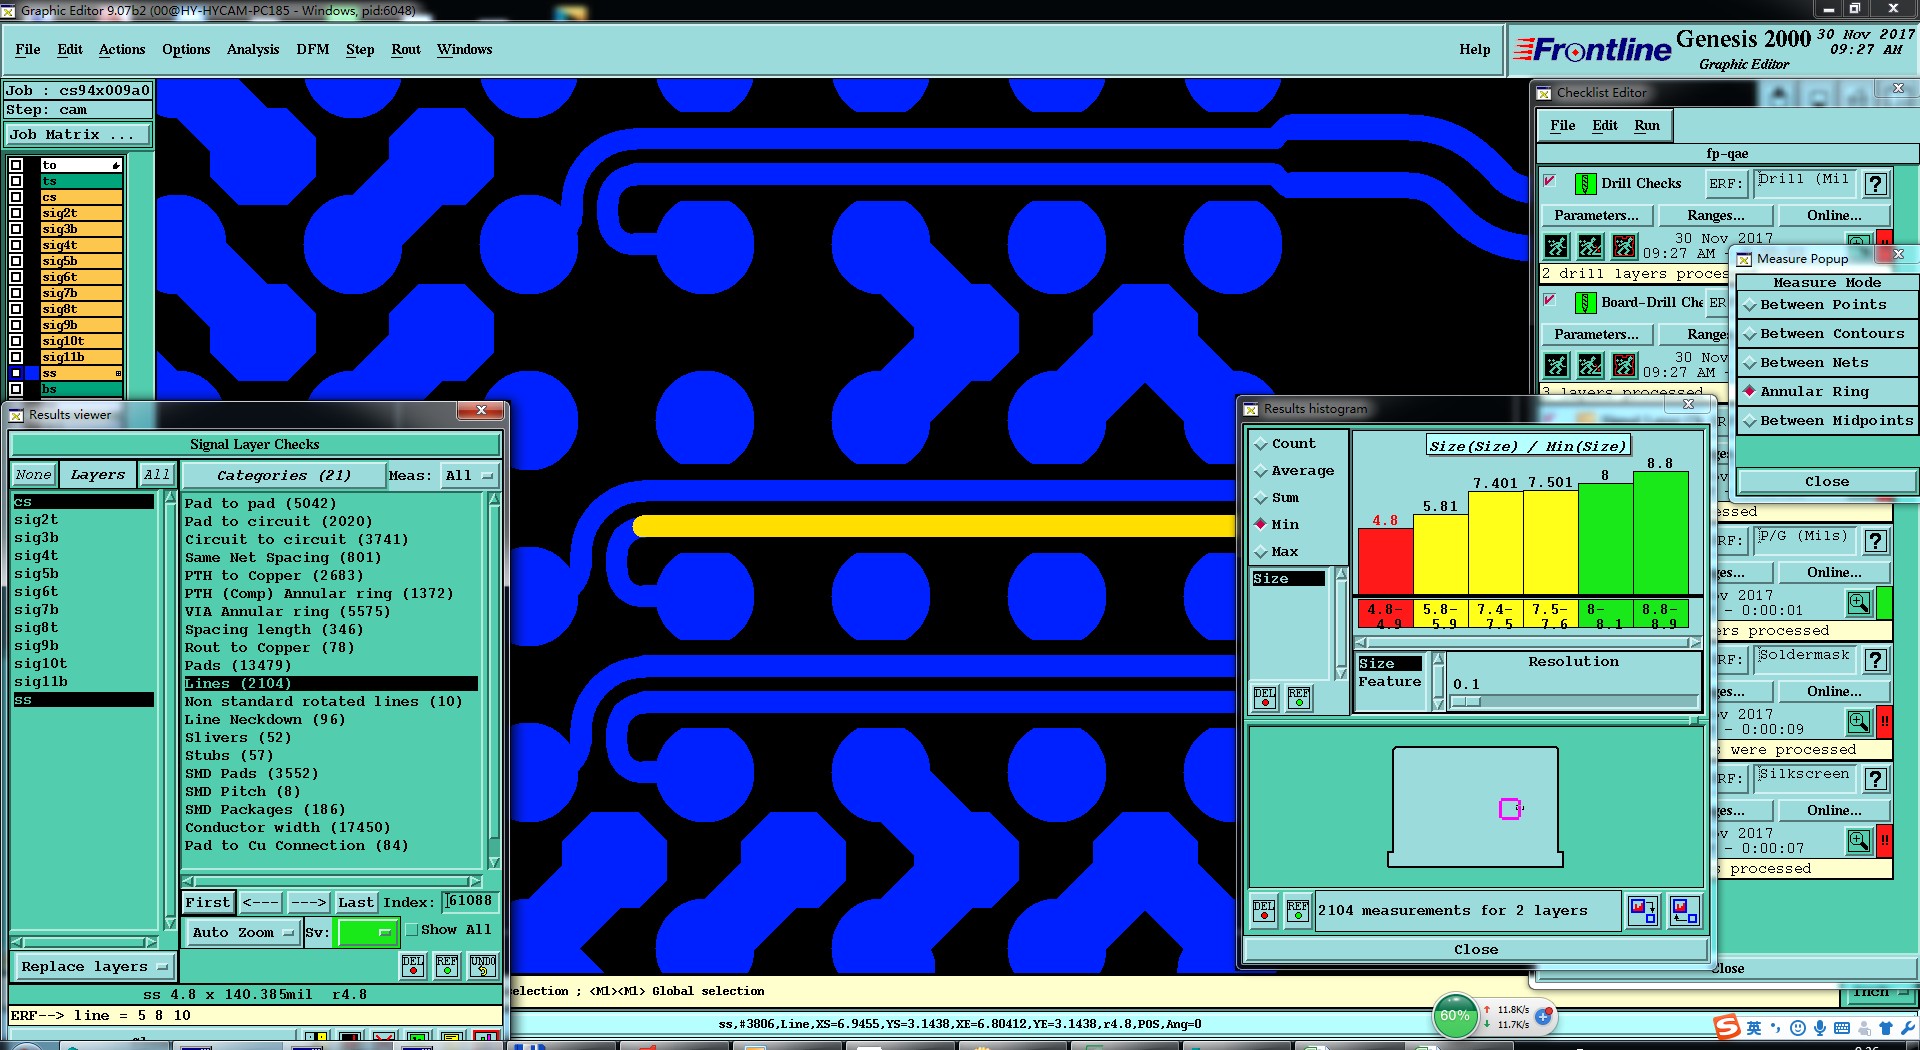The image size is (1920, 1050).
Task: Click the Index input field
Action: pyautogui.click(x=469, y=901)
